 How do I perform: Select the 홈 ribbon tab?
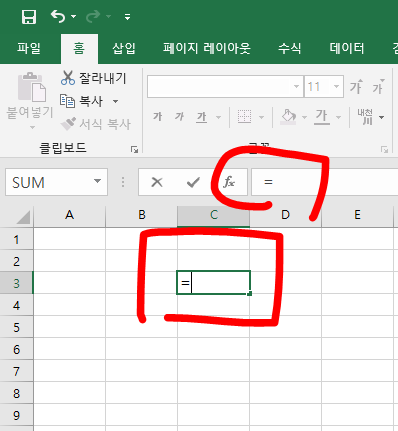79,49
